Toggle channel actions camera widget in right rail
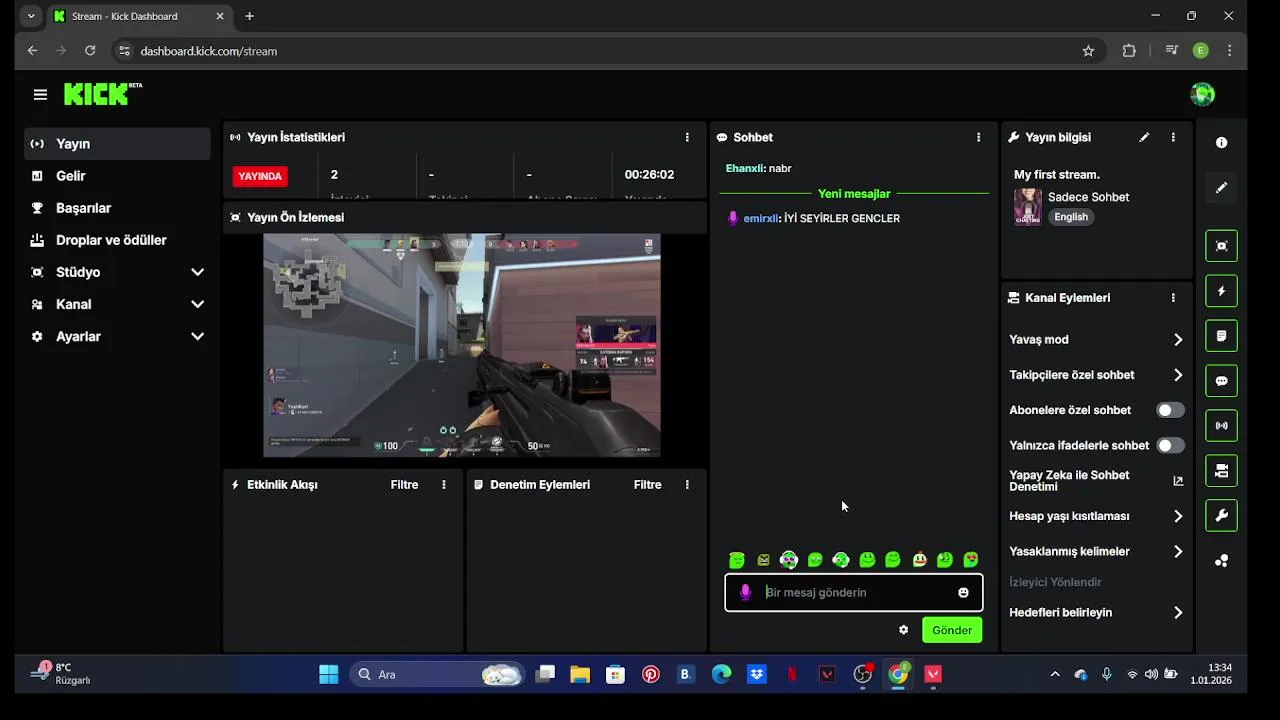 [1221, 470]
